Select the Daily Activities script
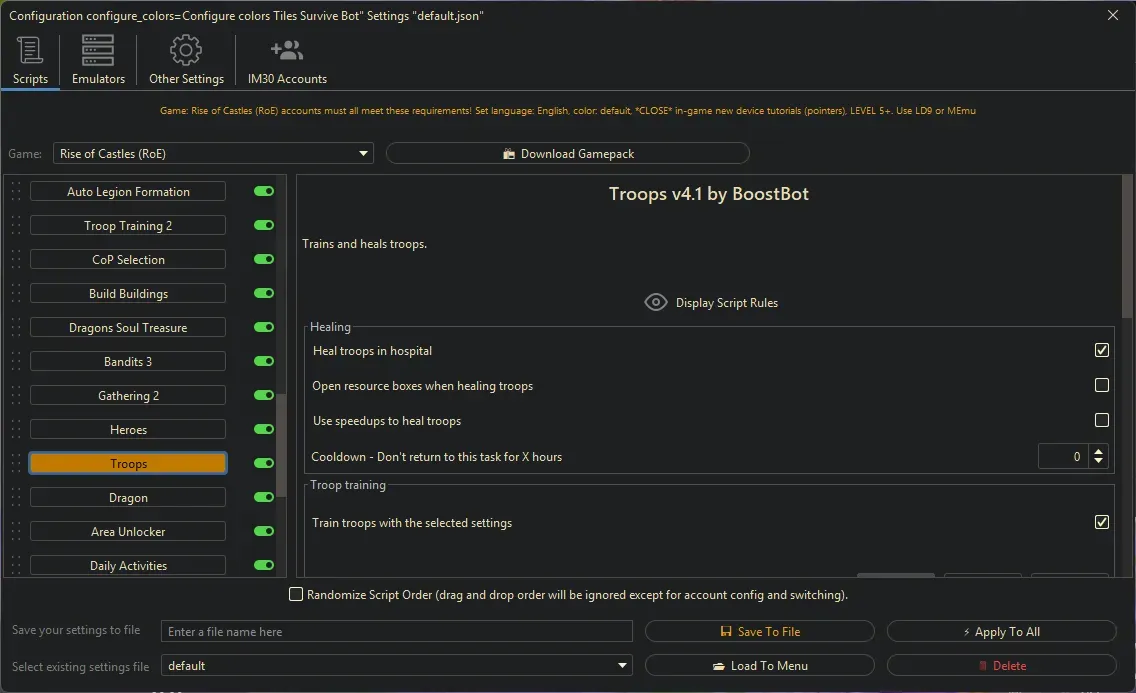 point(128,566)
